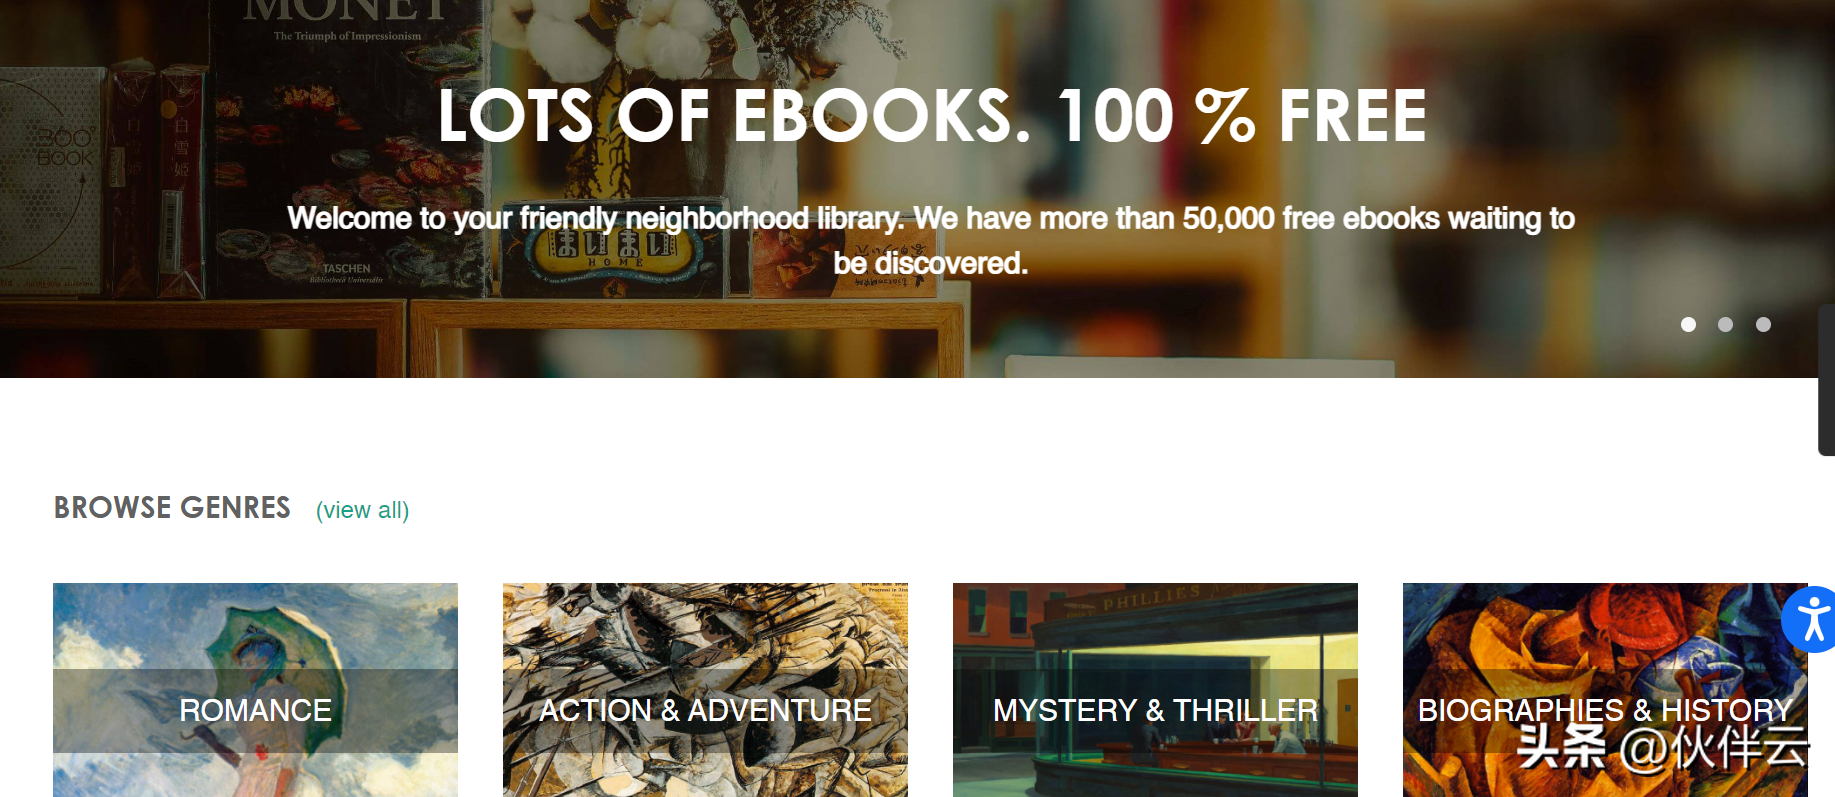Click the BOO BOOK box in banner
Viewport: 1835px width, 797px height.
pos(65,147)
